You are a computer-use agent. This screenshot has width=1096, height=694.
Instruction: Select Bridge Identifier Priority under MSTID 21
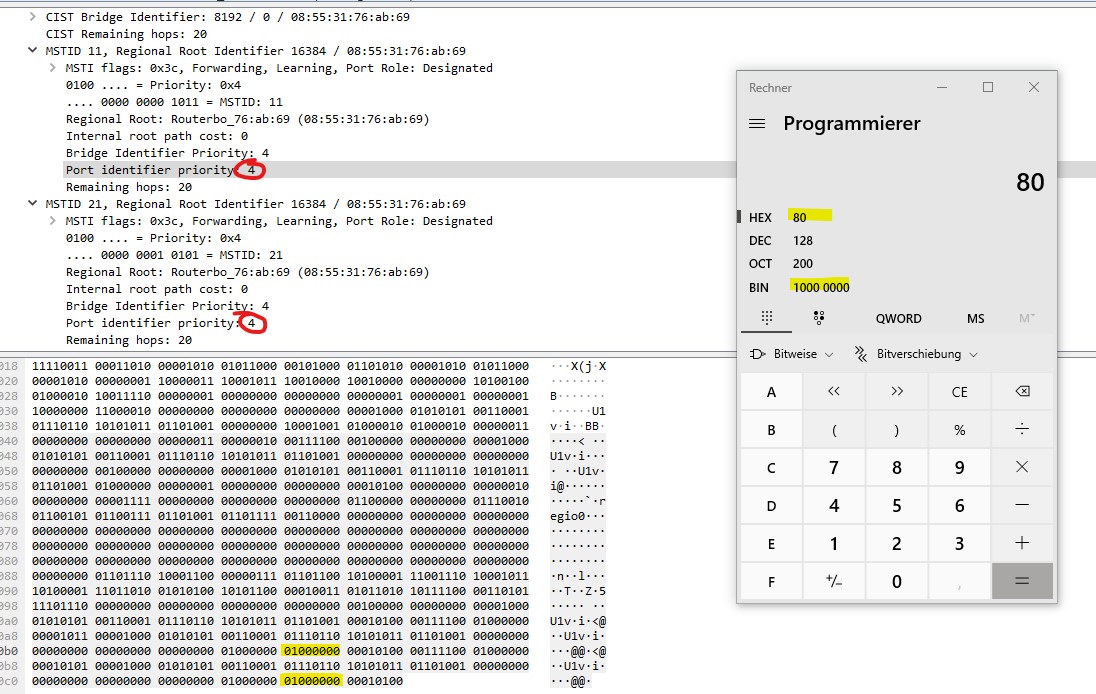167,306
